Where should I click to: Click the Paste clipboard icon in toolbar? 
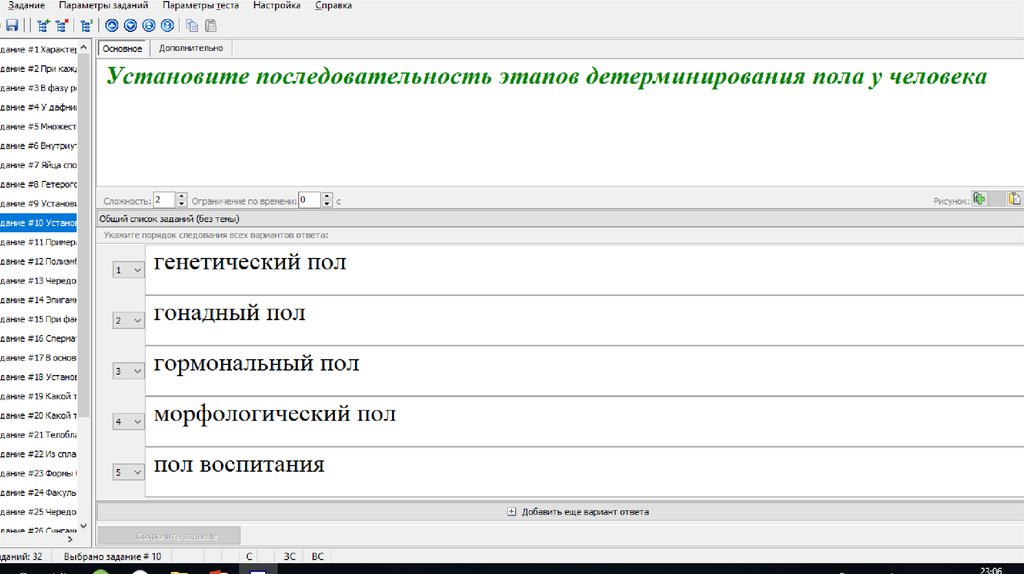pos(209,26)
